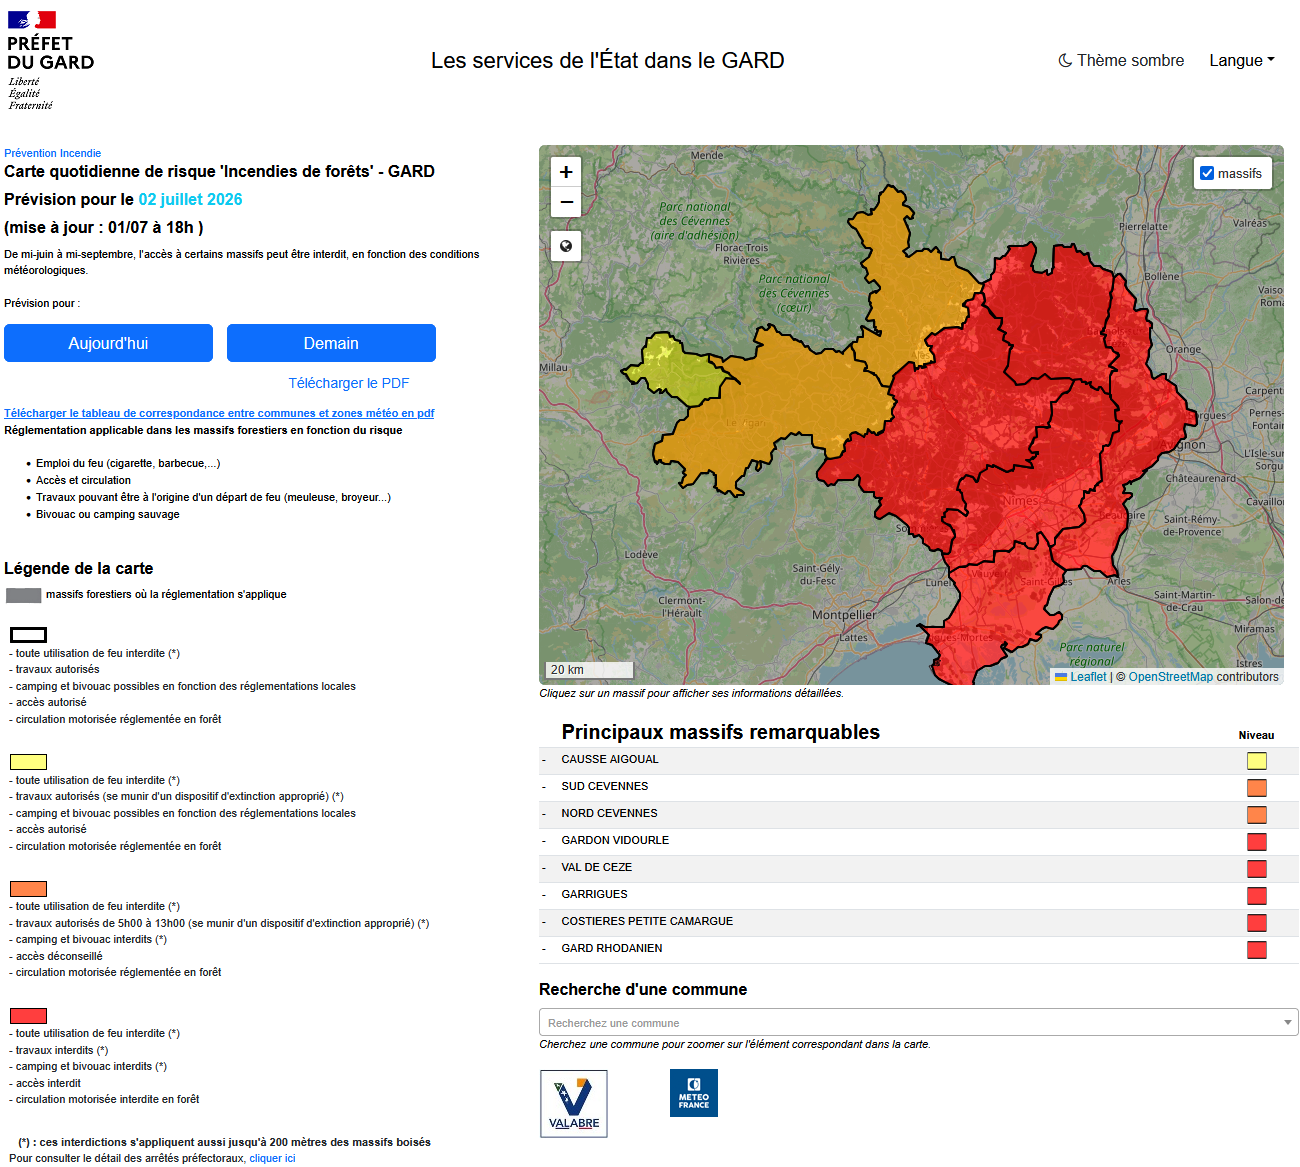
Task: Click the yellow-green massif zone on the map
Action: coord(680,372)
